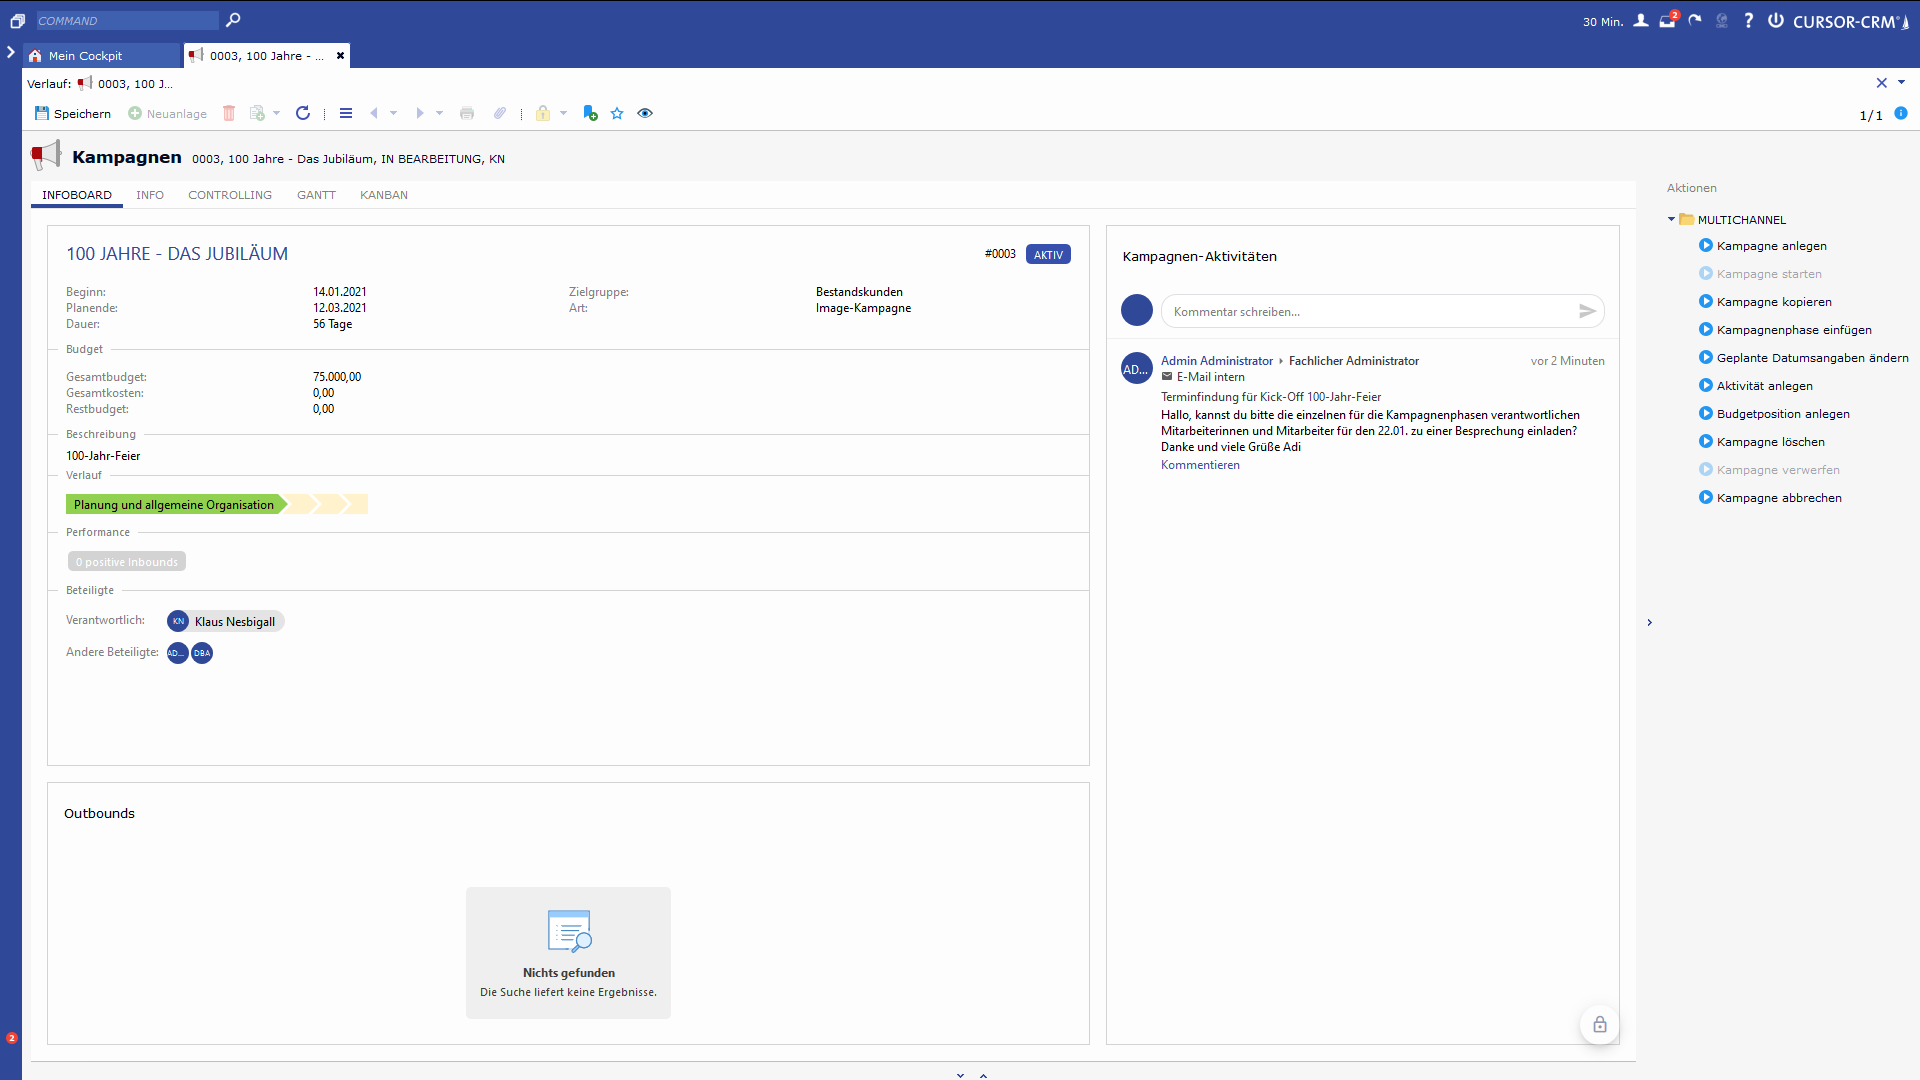Toggle the eye watch icon in toolbar
The height and width of the screenshot is (1080, 1920).
click(x=645, y=114)
